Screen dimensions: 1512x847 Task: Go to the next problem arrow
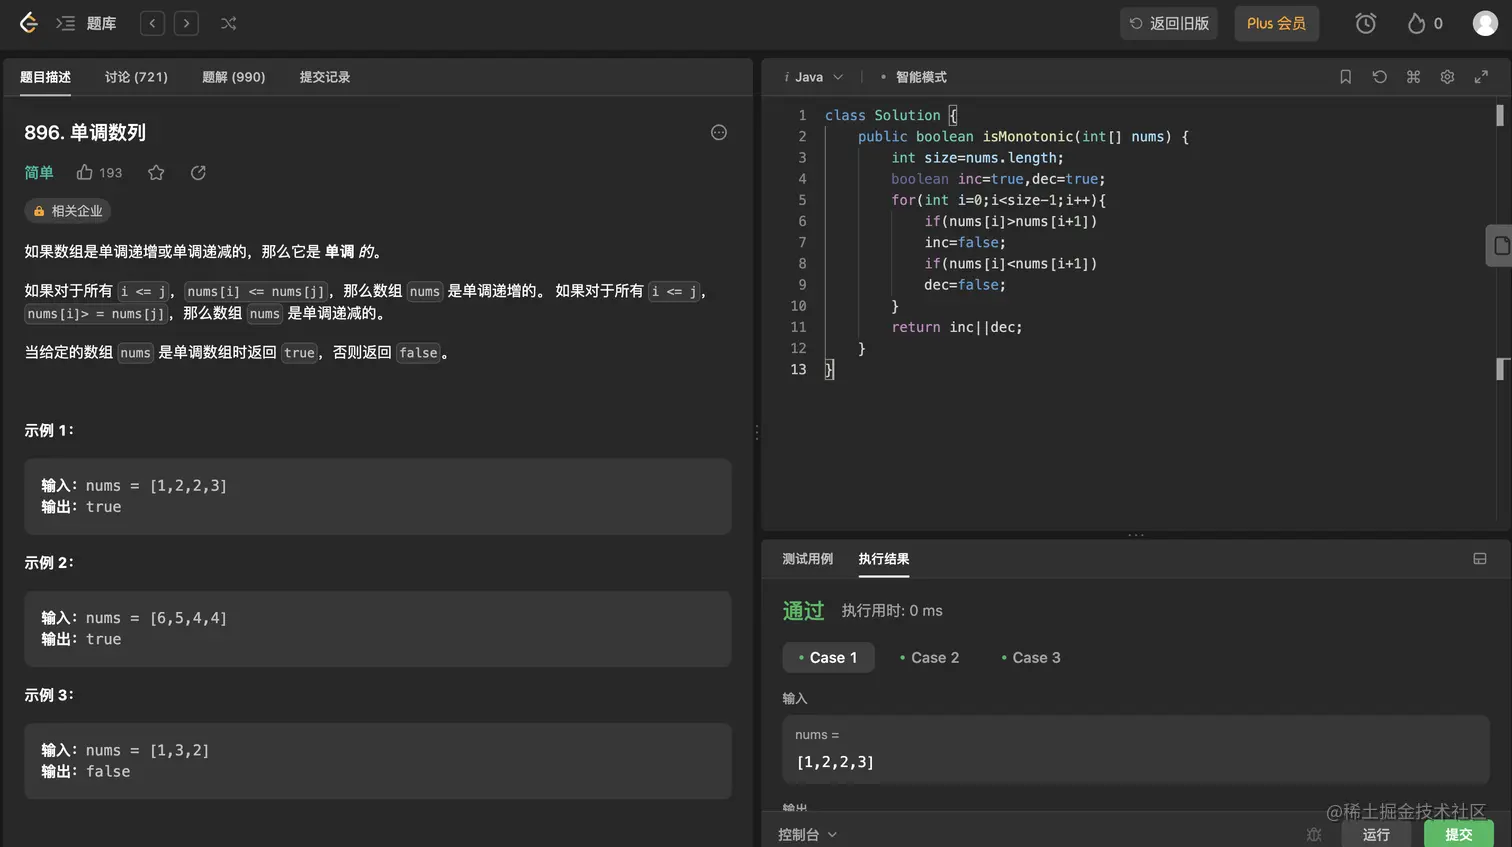(186, 23)
